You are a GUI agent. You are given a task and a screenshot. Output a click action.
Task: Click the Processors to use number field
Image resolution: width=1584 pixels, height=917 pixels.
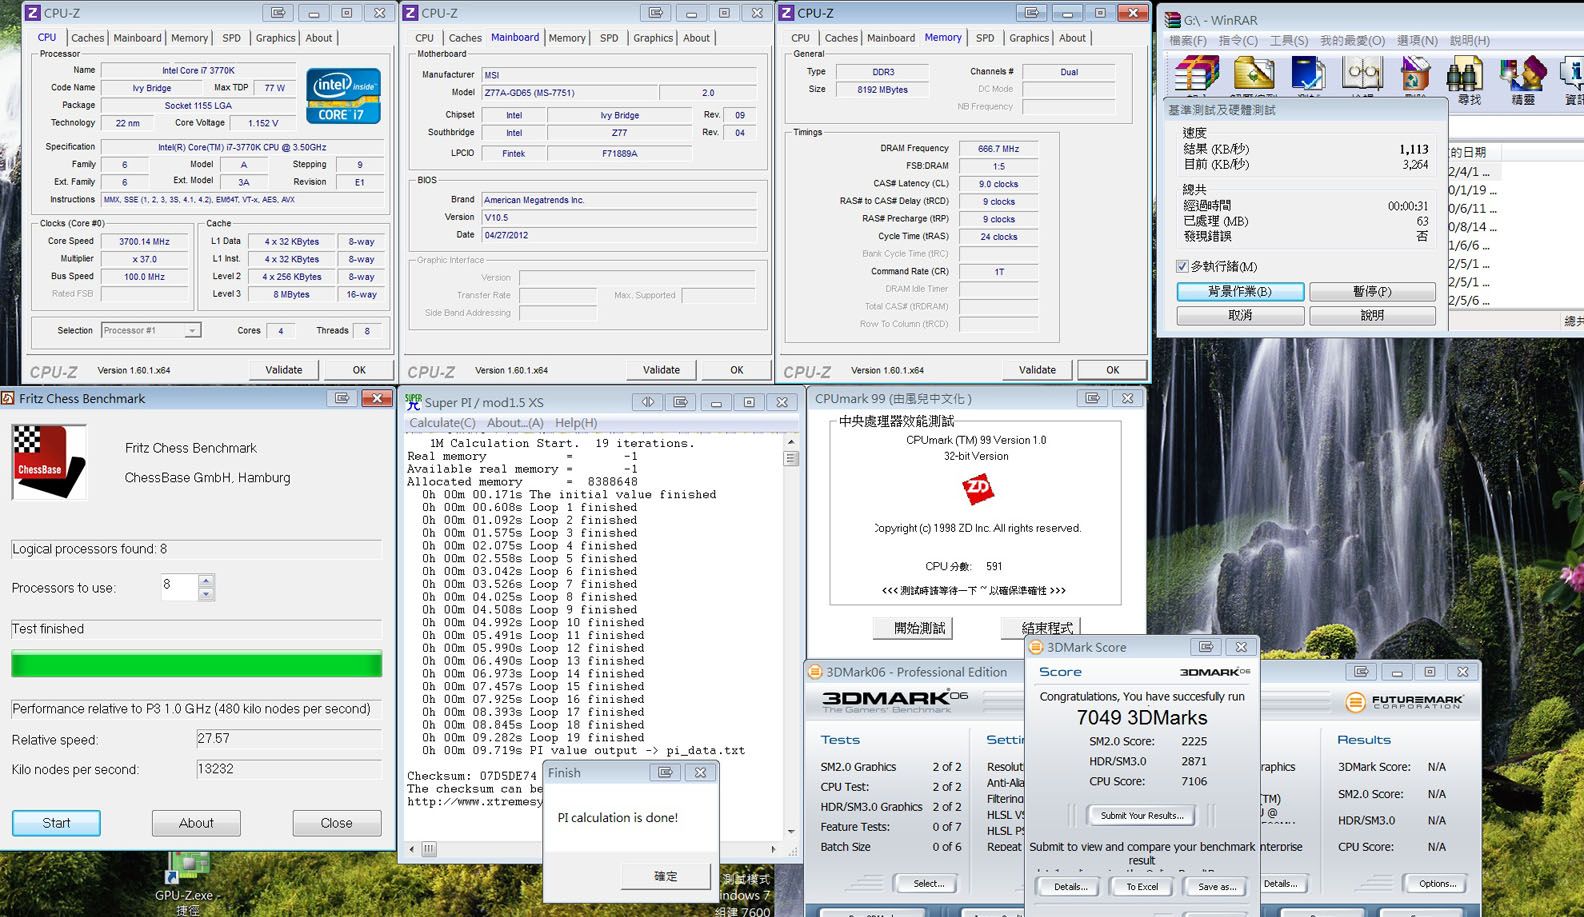[179, 587]
